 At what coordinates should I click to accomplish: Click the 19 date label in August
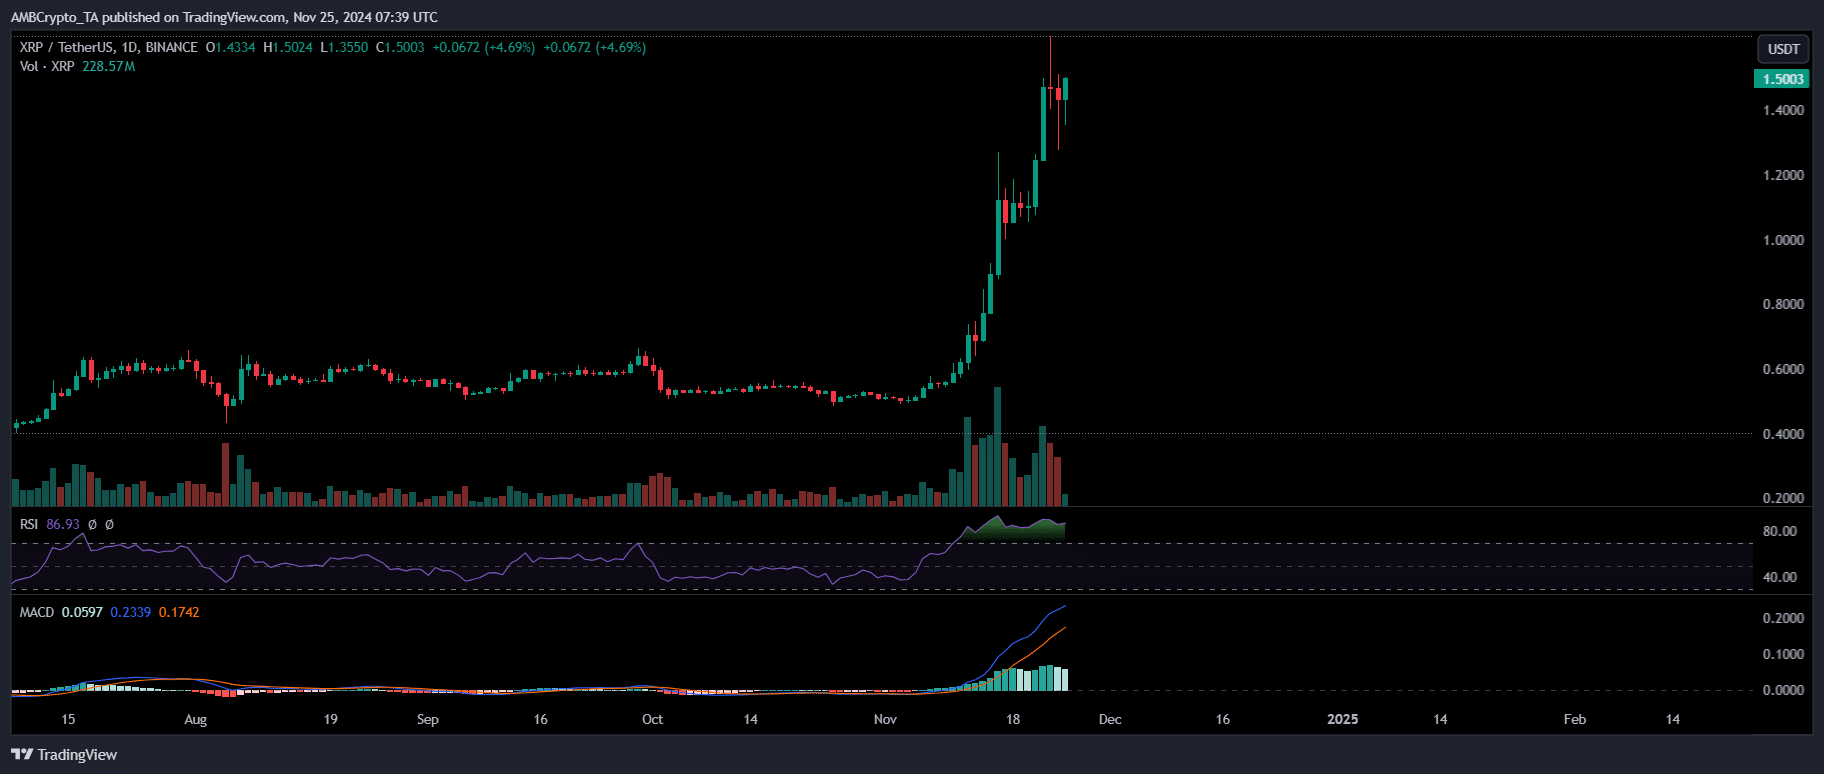[331, 719]
